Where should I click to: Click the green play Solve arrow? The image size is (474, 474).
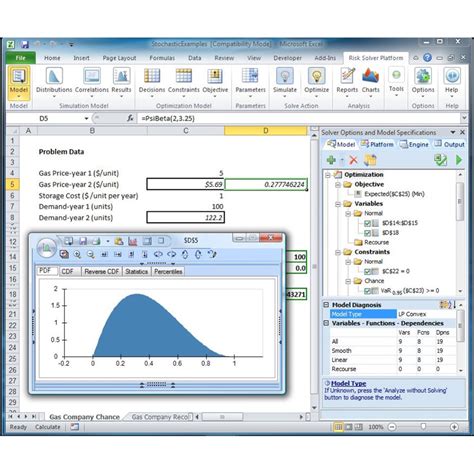tap(459, 160)
